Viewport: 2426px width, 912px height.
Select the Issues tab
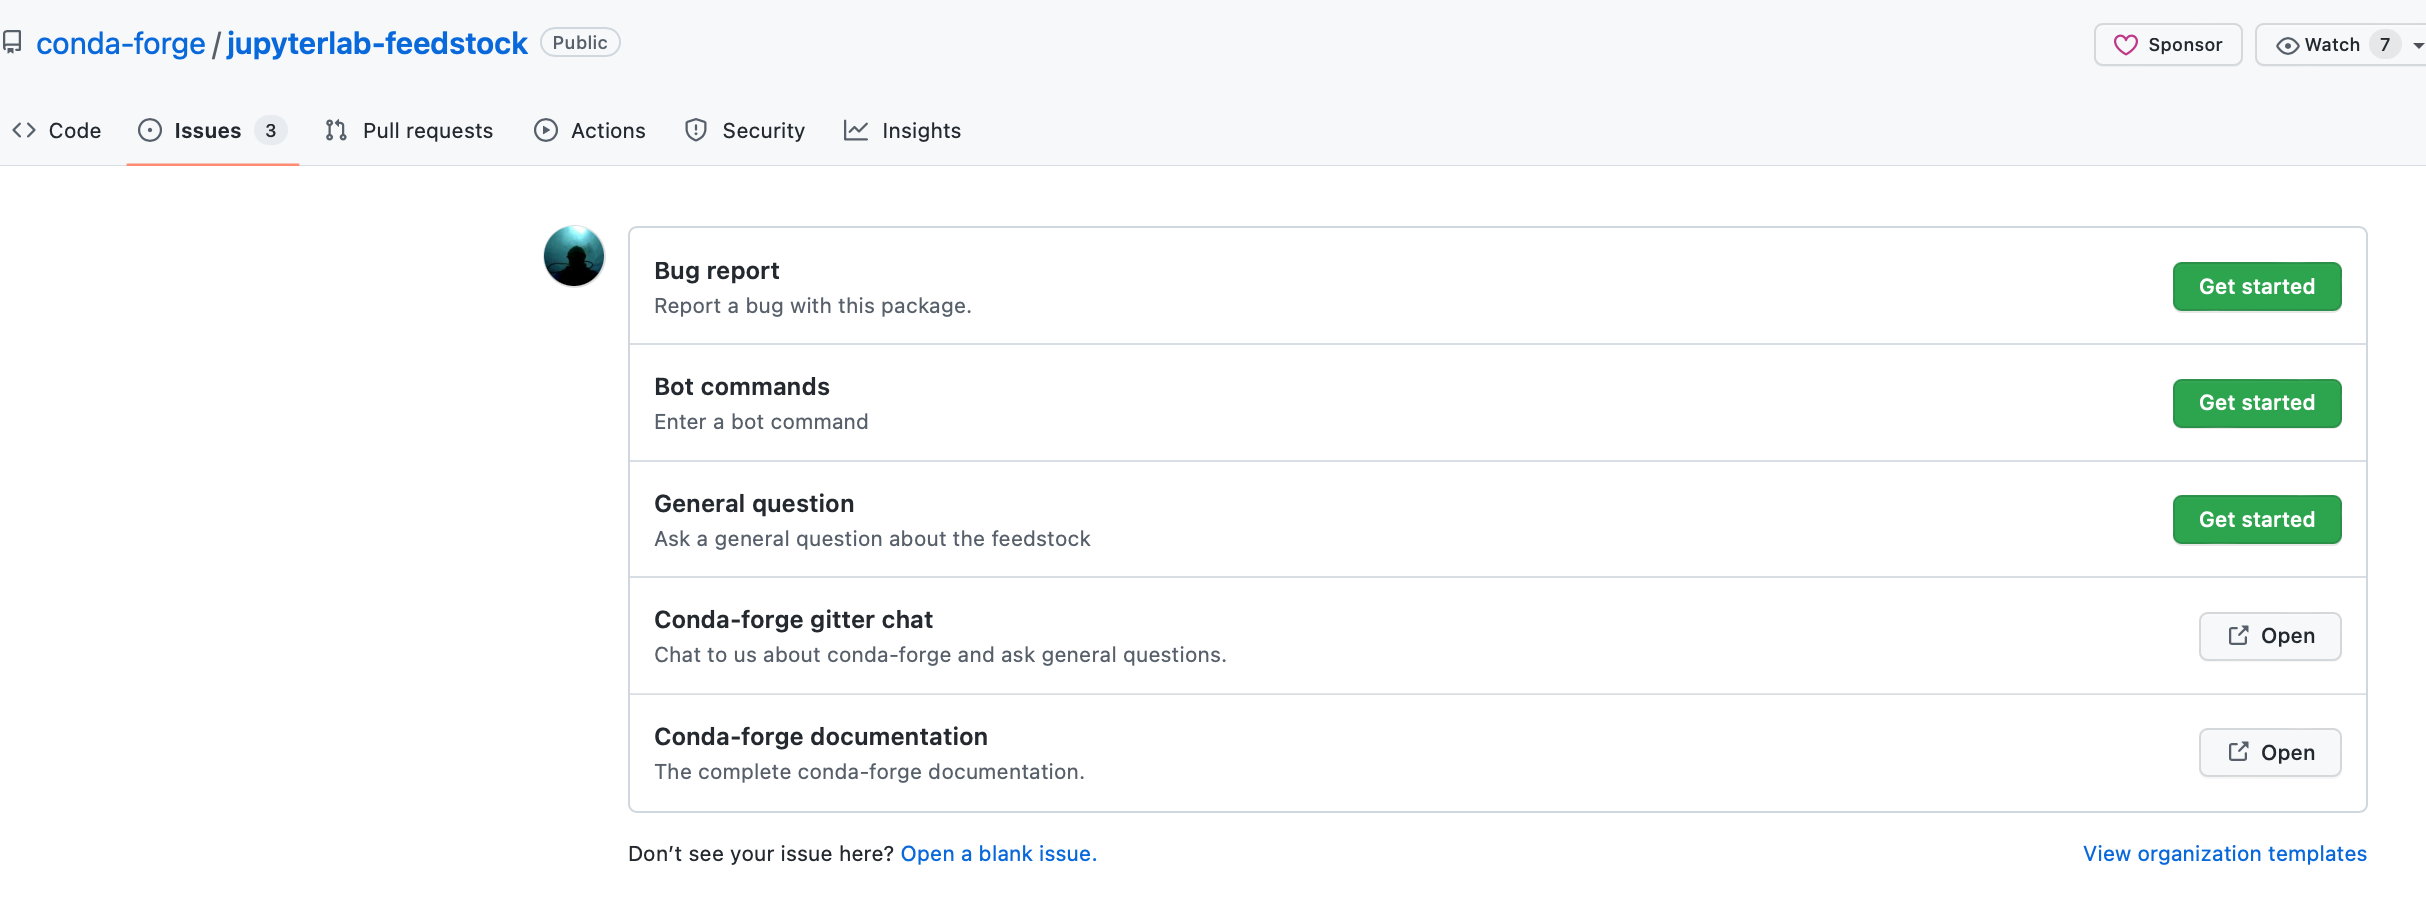[212, 130]
